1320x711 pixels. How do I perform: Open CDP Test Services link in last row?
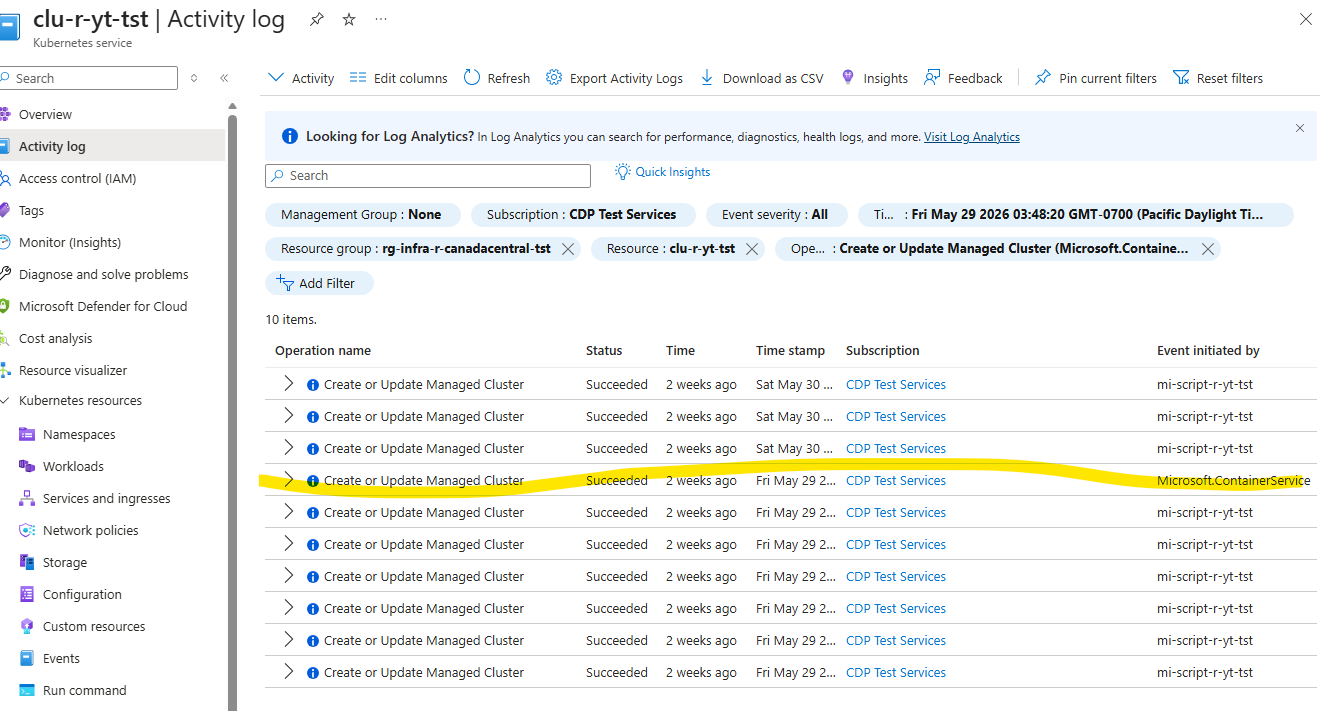[896, 672]
